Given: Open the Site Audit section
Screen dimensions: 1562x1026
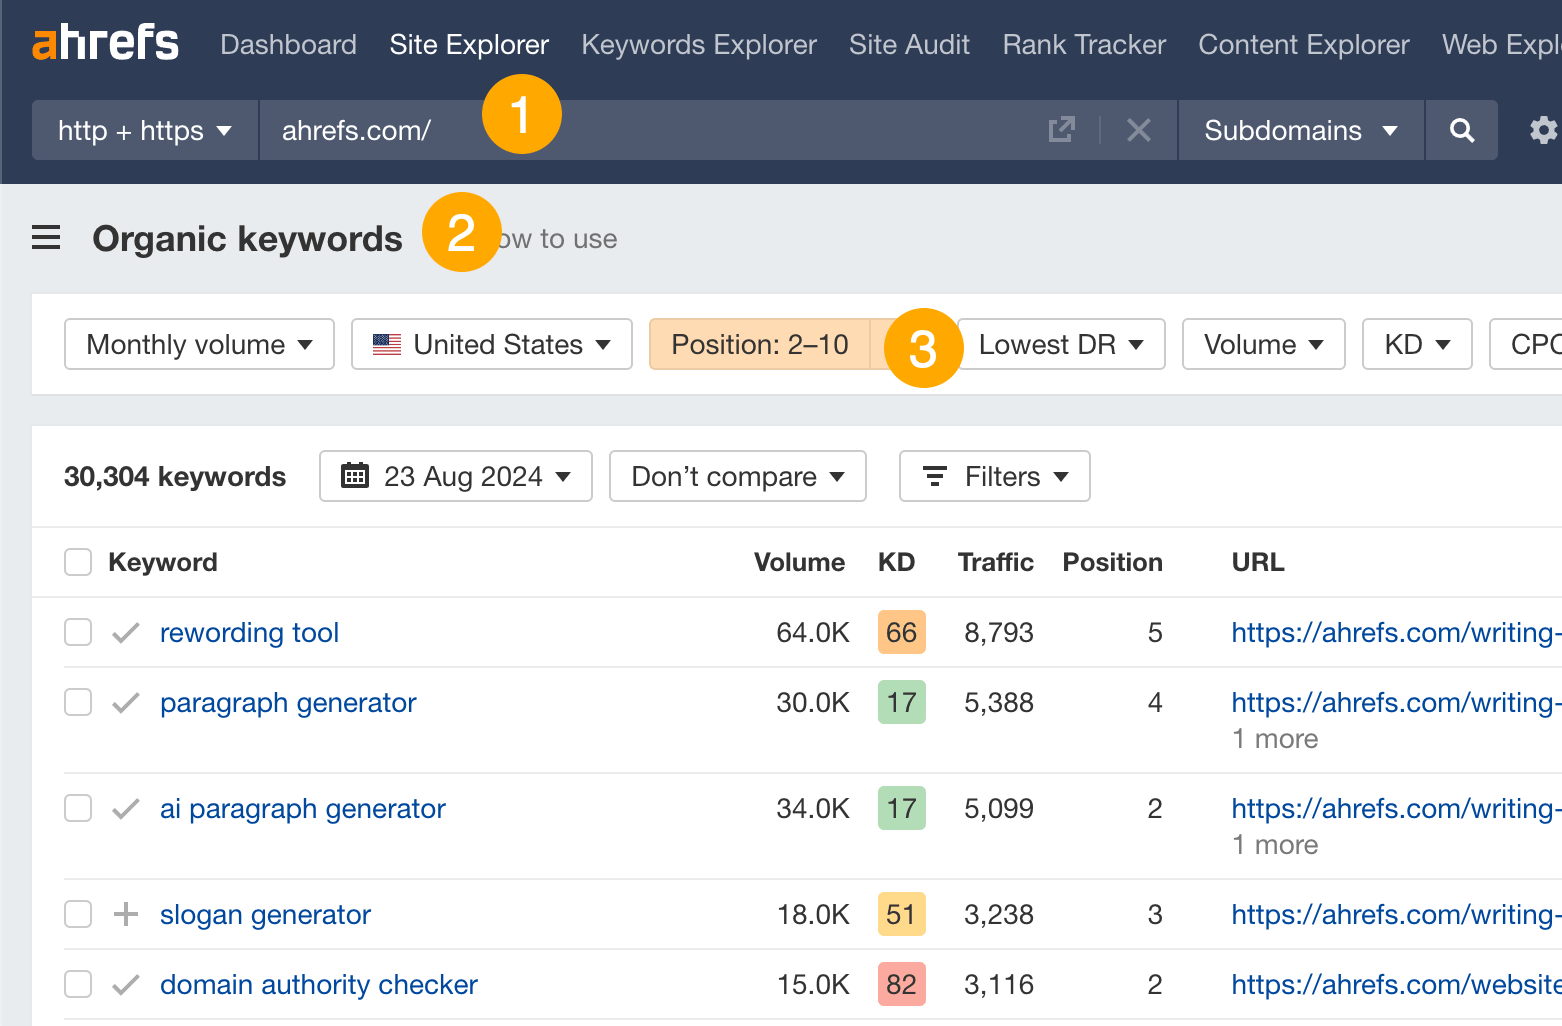Looking at the screenshot, I should (909, 44).
